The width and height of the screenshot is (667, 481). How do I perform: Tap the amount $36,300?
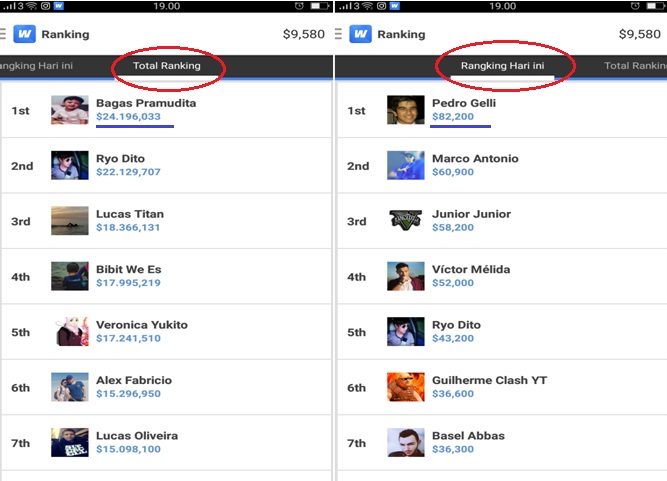click(x=453, y=449)
